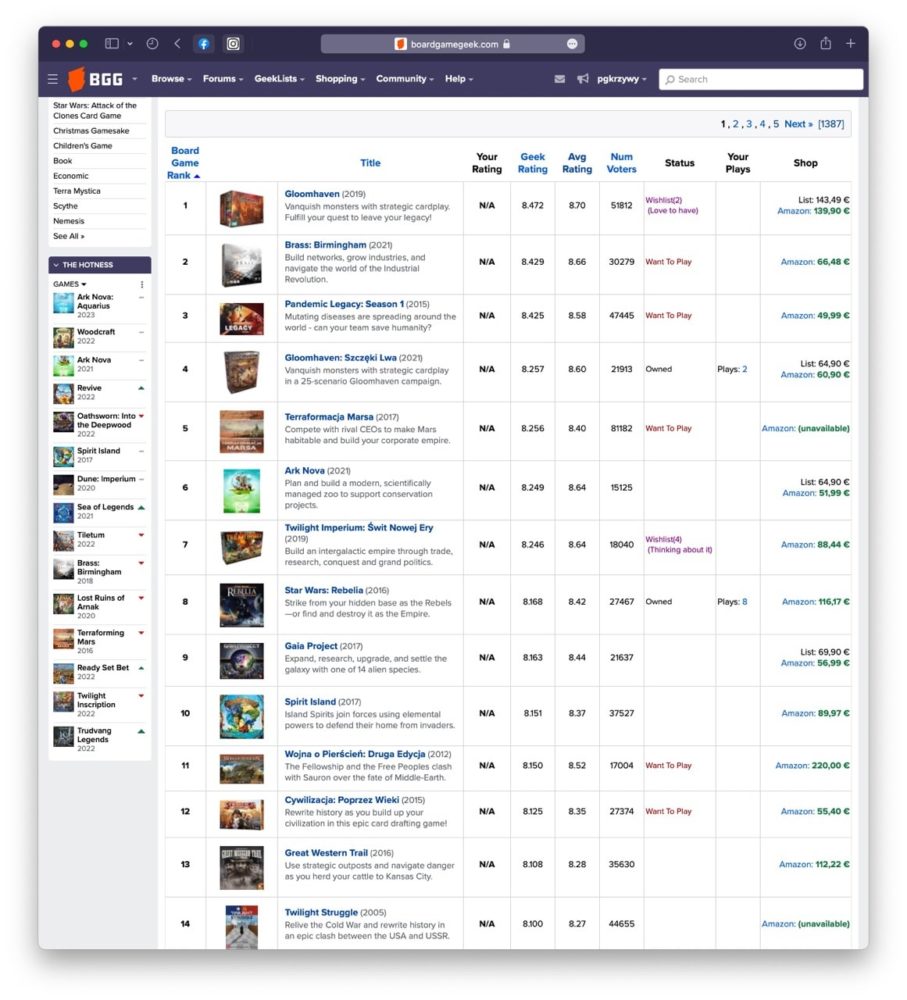This screenshot has width=907, height=1000.
Task: Open Tiletum thumbnail in The Hotness
Action: point(63,541)
